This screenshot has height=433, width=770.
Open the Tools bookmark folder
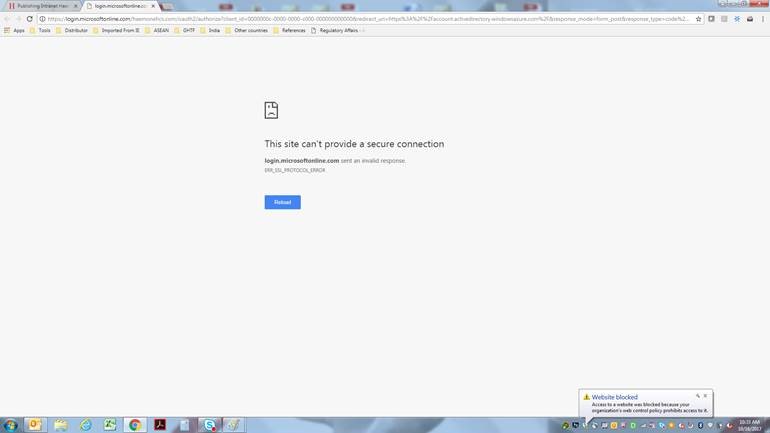click(x=40, y=30)
